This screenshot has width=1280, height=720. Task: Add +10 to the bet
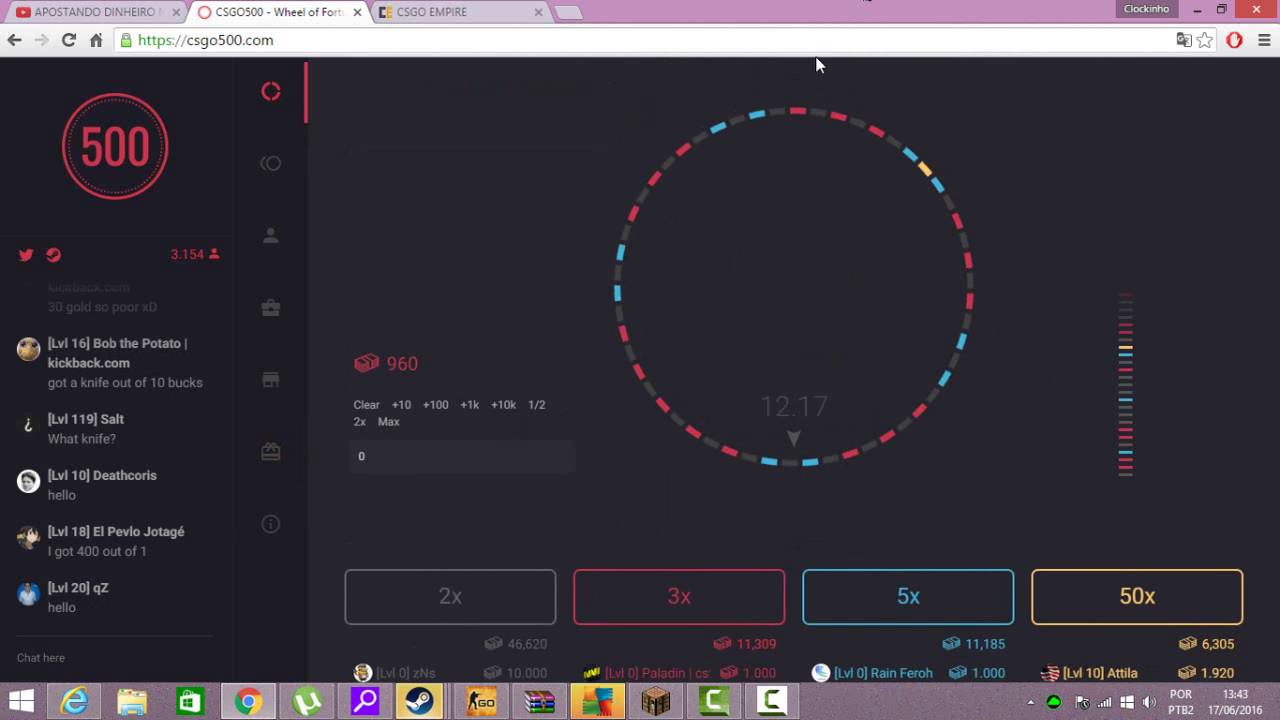(x=401, y=405)
